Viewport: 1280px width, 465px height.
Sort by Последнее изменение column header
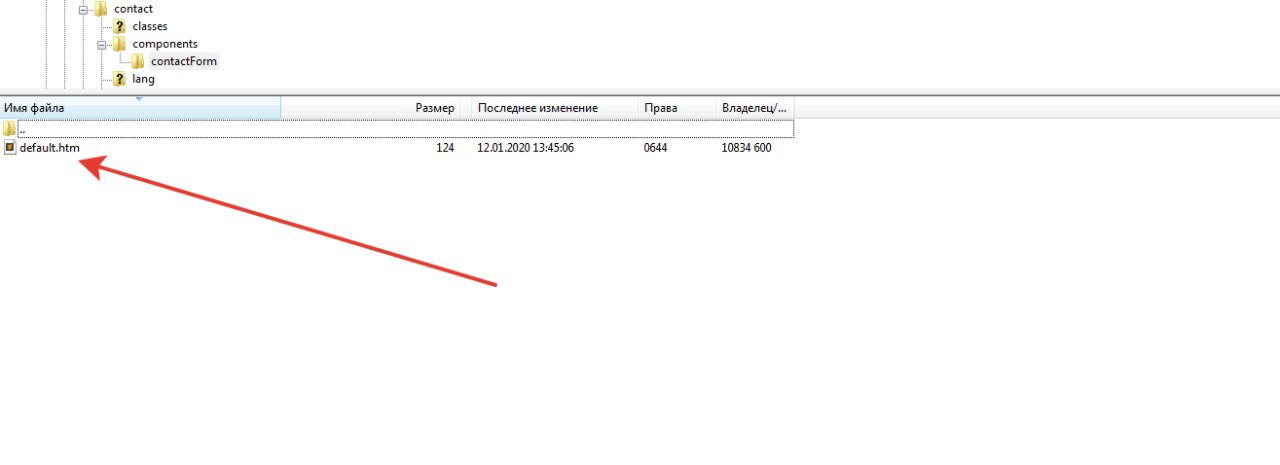click(x=556, y=108)
